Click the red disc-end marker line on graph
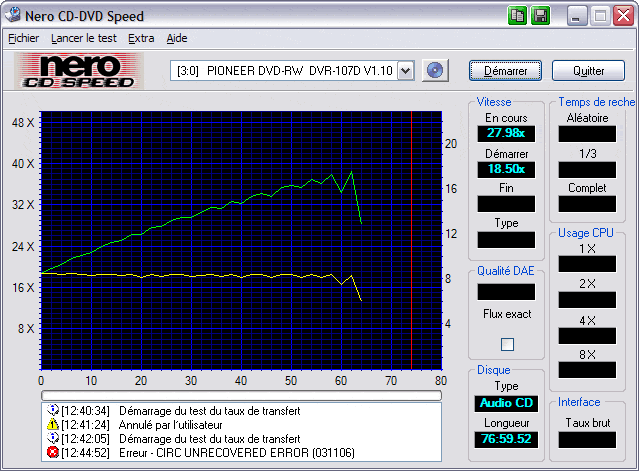 412,240
